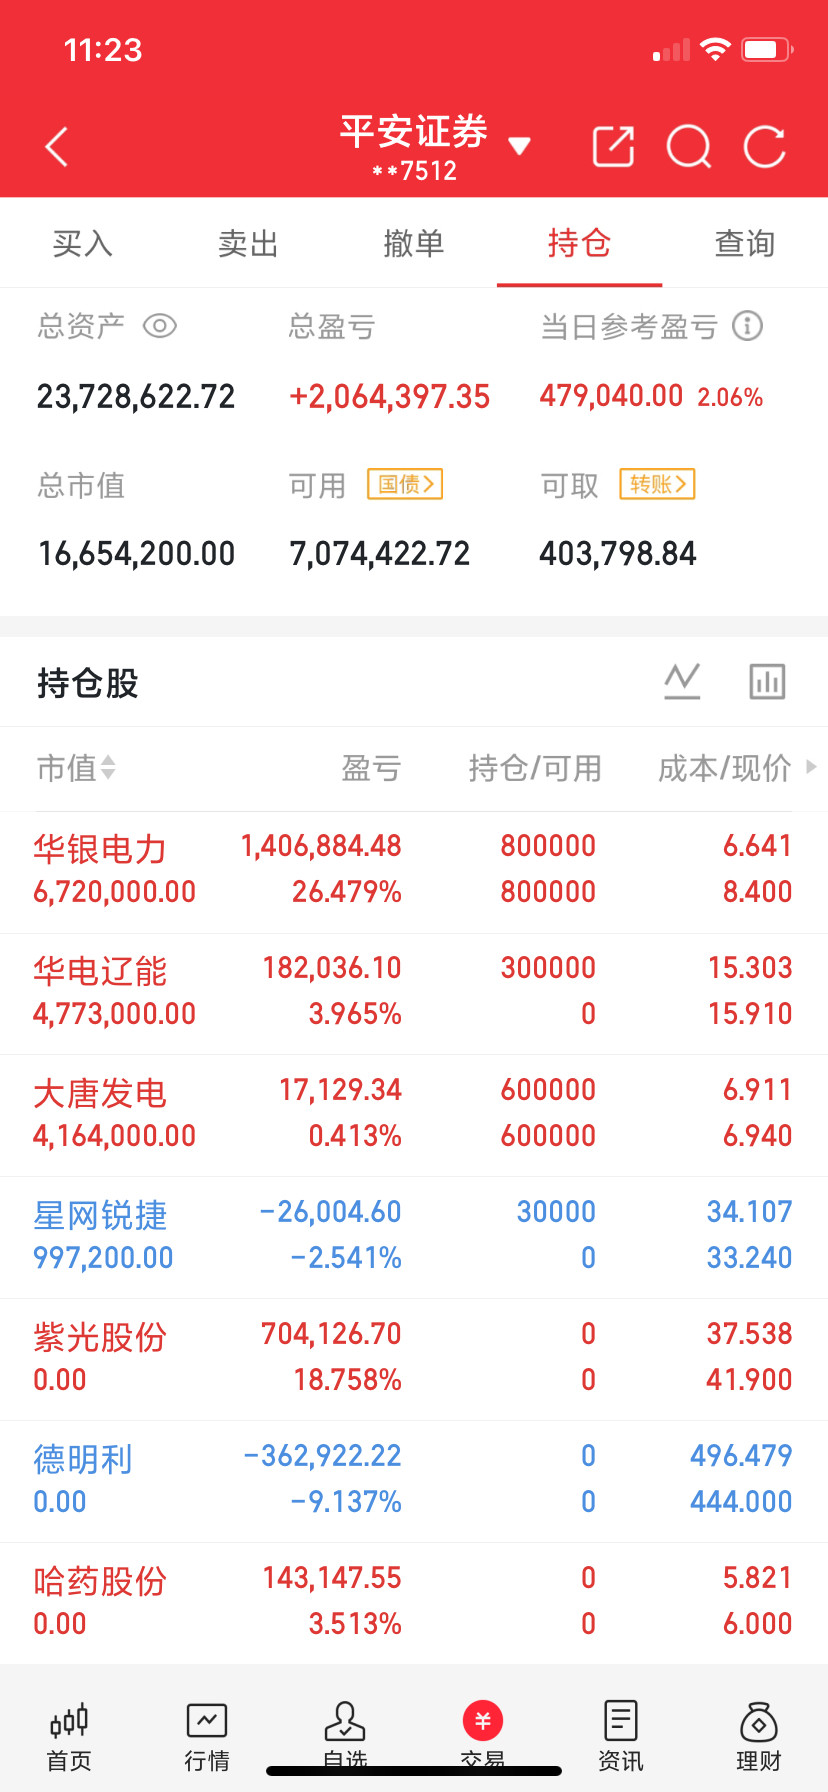Tap the 成本/现价 column header
This screenshot has width=828, height=1792.
point(724,768)
